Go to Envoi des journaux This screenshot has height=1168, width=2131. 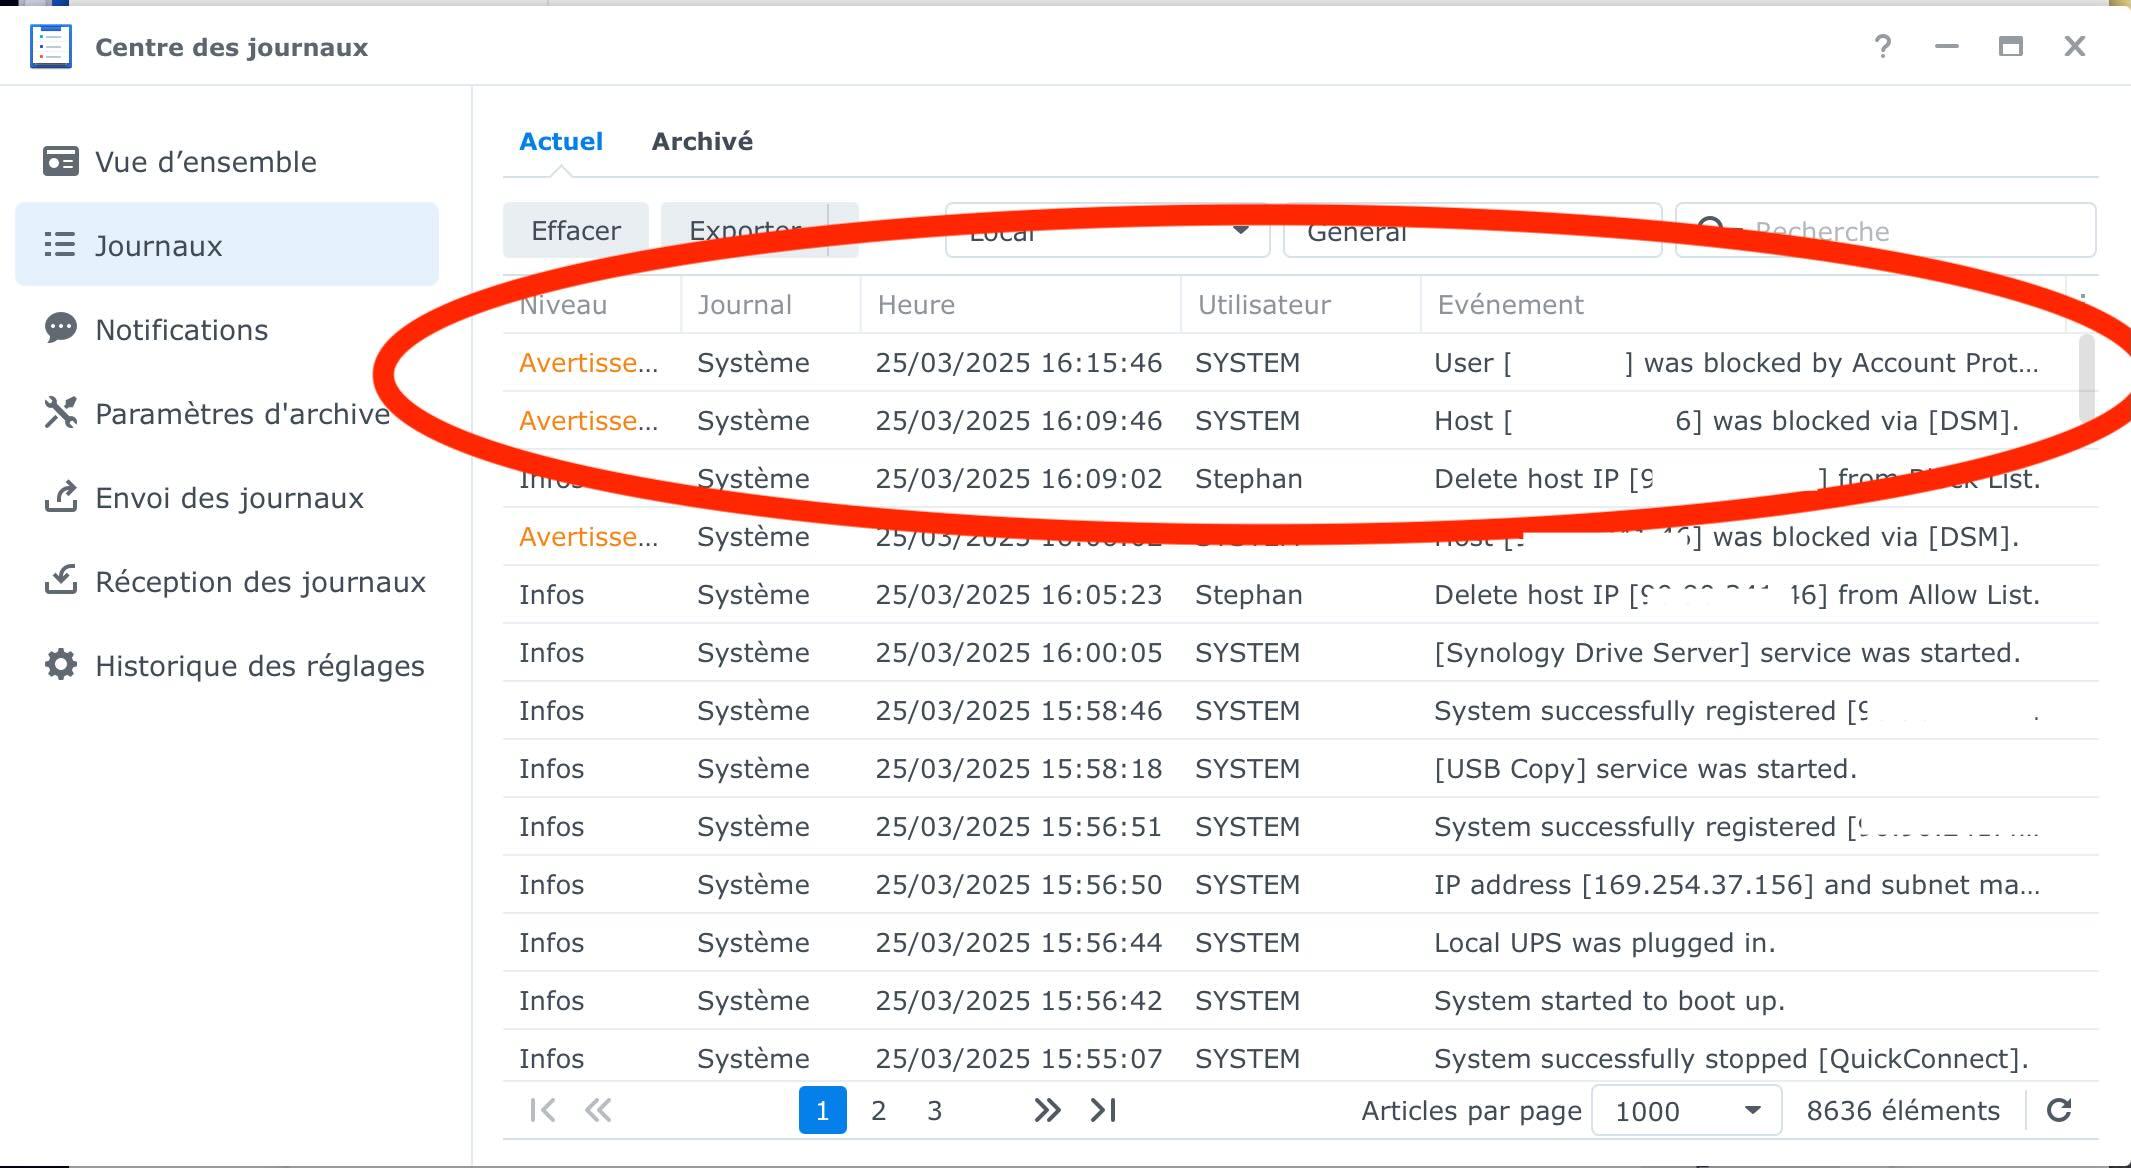click(x=228, y=498)
